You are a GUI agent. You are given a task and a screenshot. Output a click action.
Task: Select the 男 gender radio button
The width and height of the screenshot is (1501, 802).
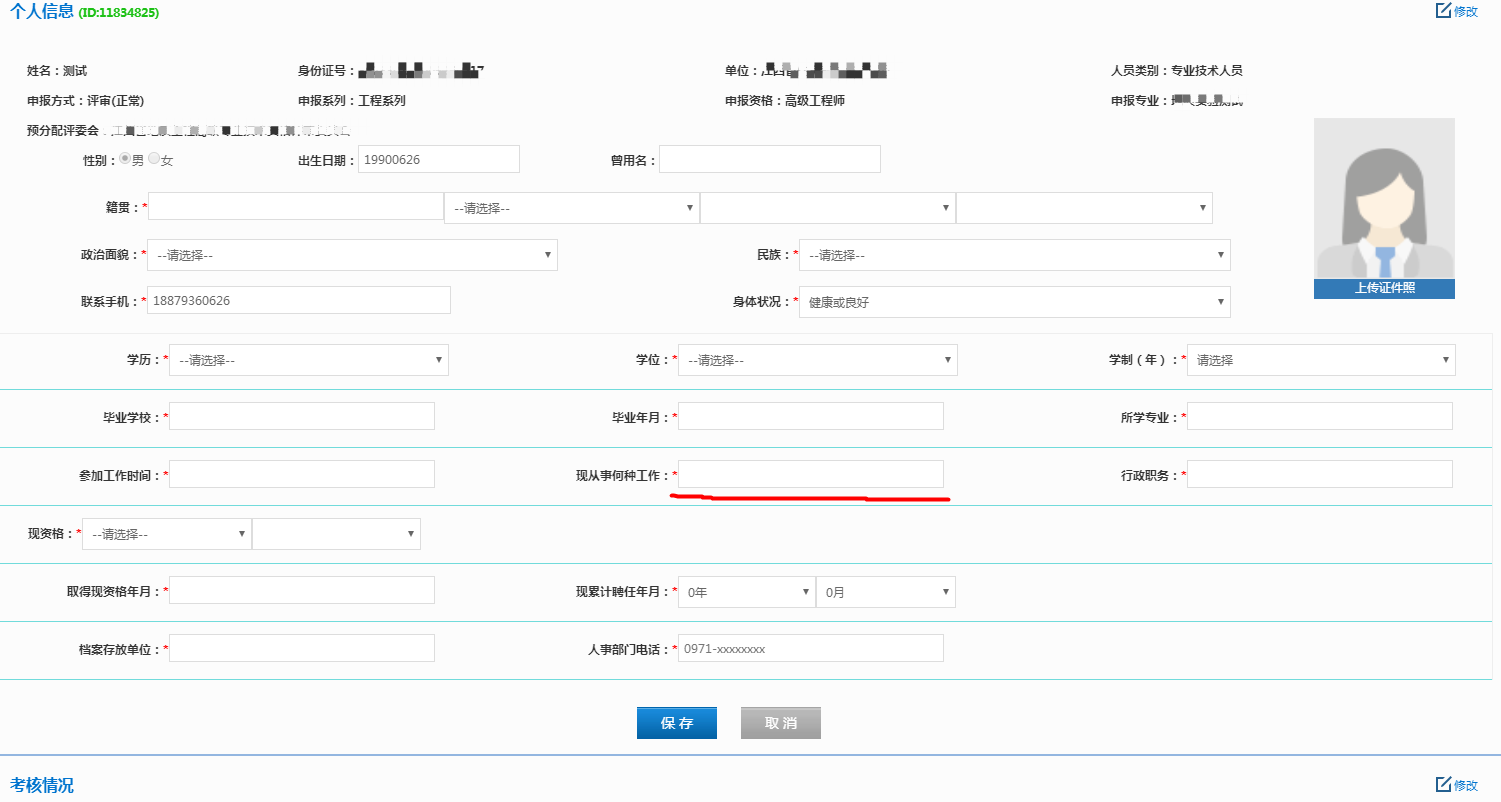[125, 159]
